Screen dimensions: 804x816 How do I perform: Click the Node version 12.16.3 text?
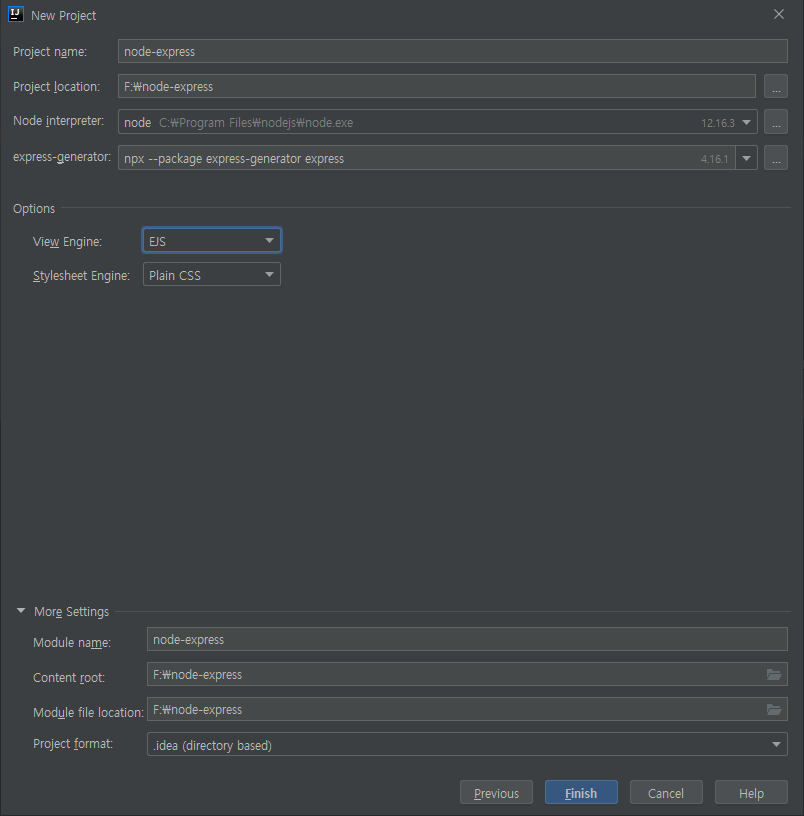pos(718,123)
